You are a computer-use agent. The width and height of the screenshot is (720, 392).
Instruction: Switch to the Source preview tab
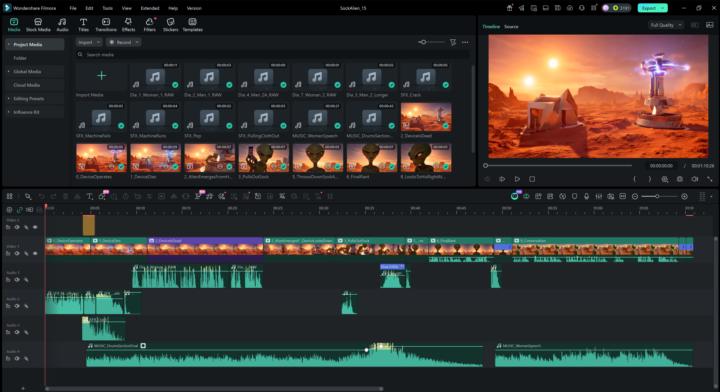pos(511,27)
